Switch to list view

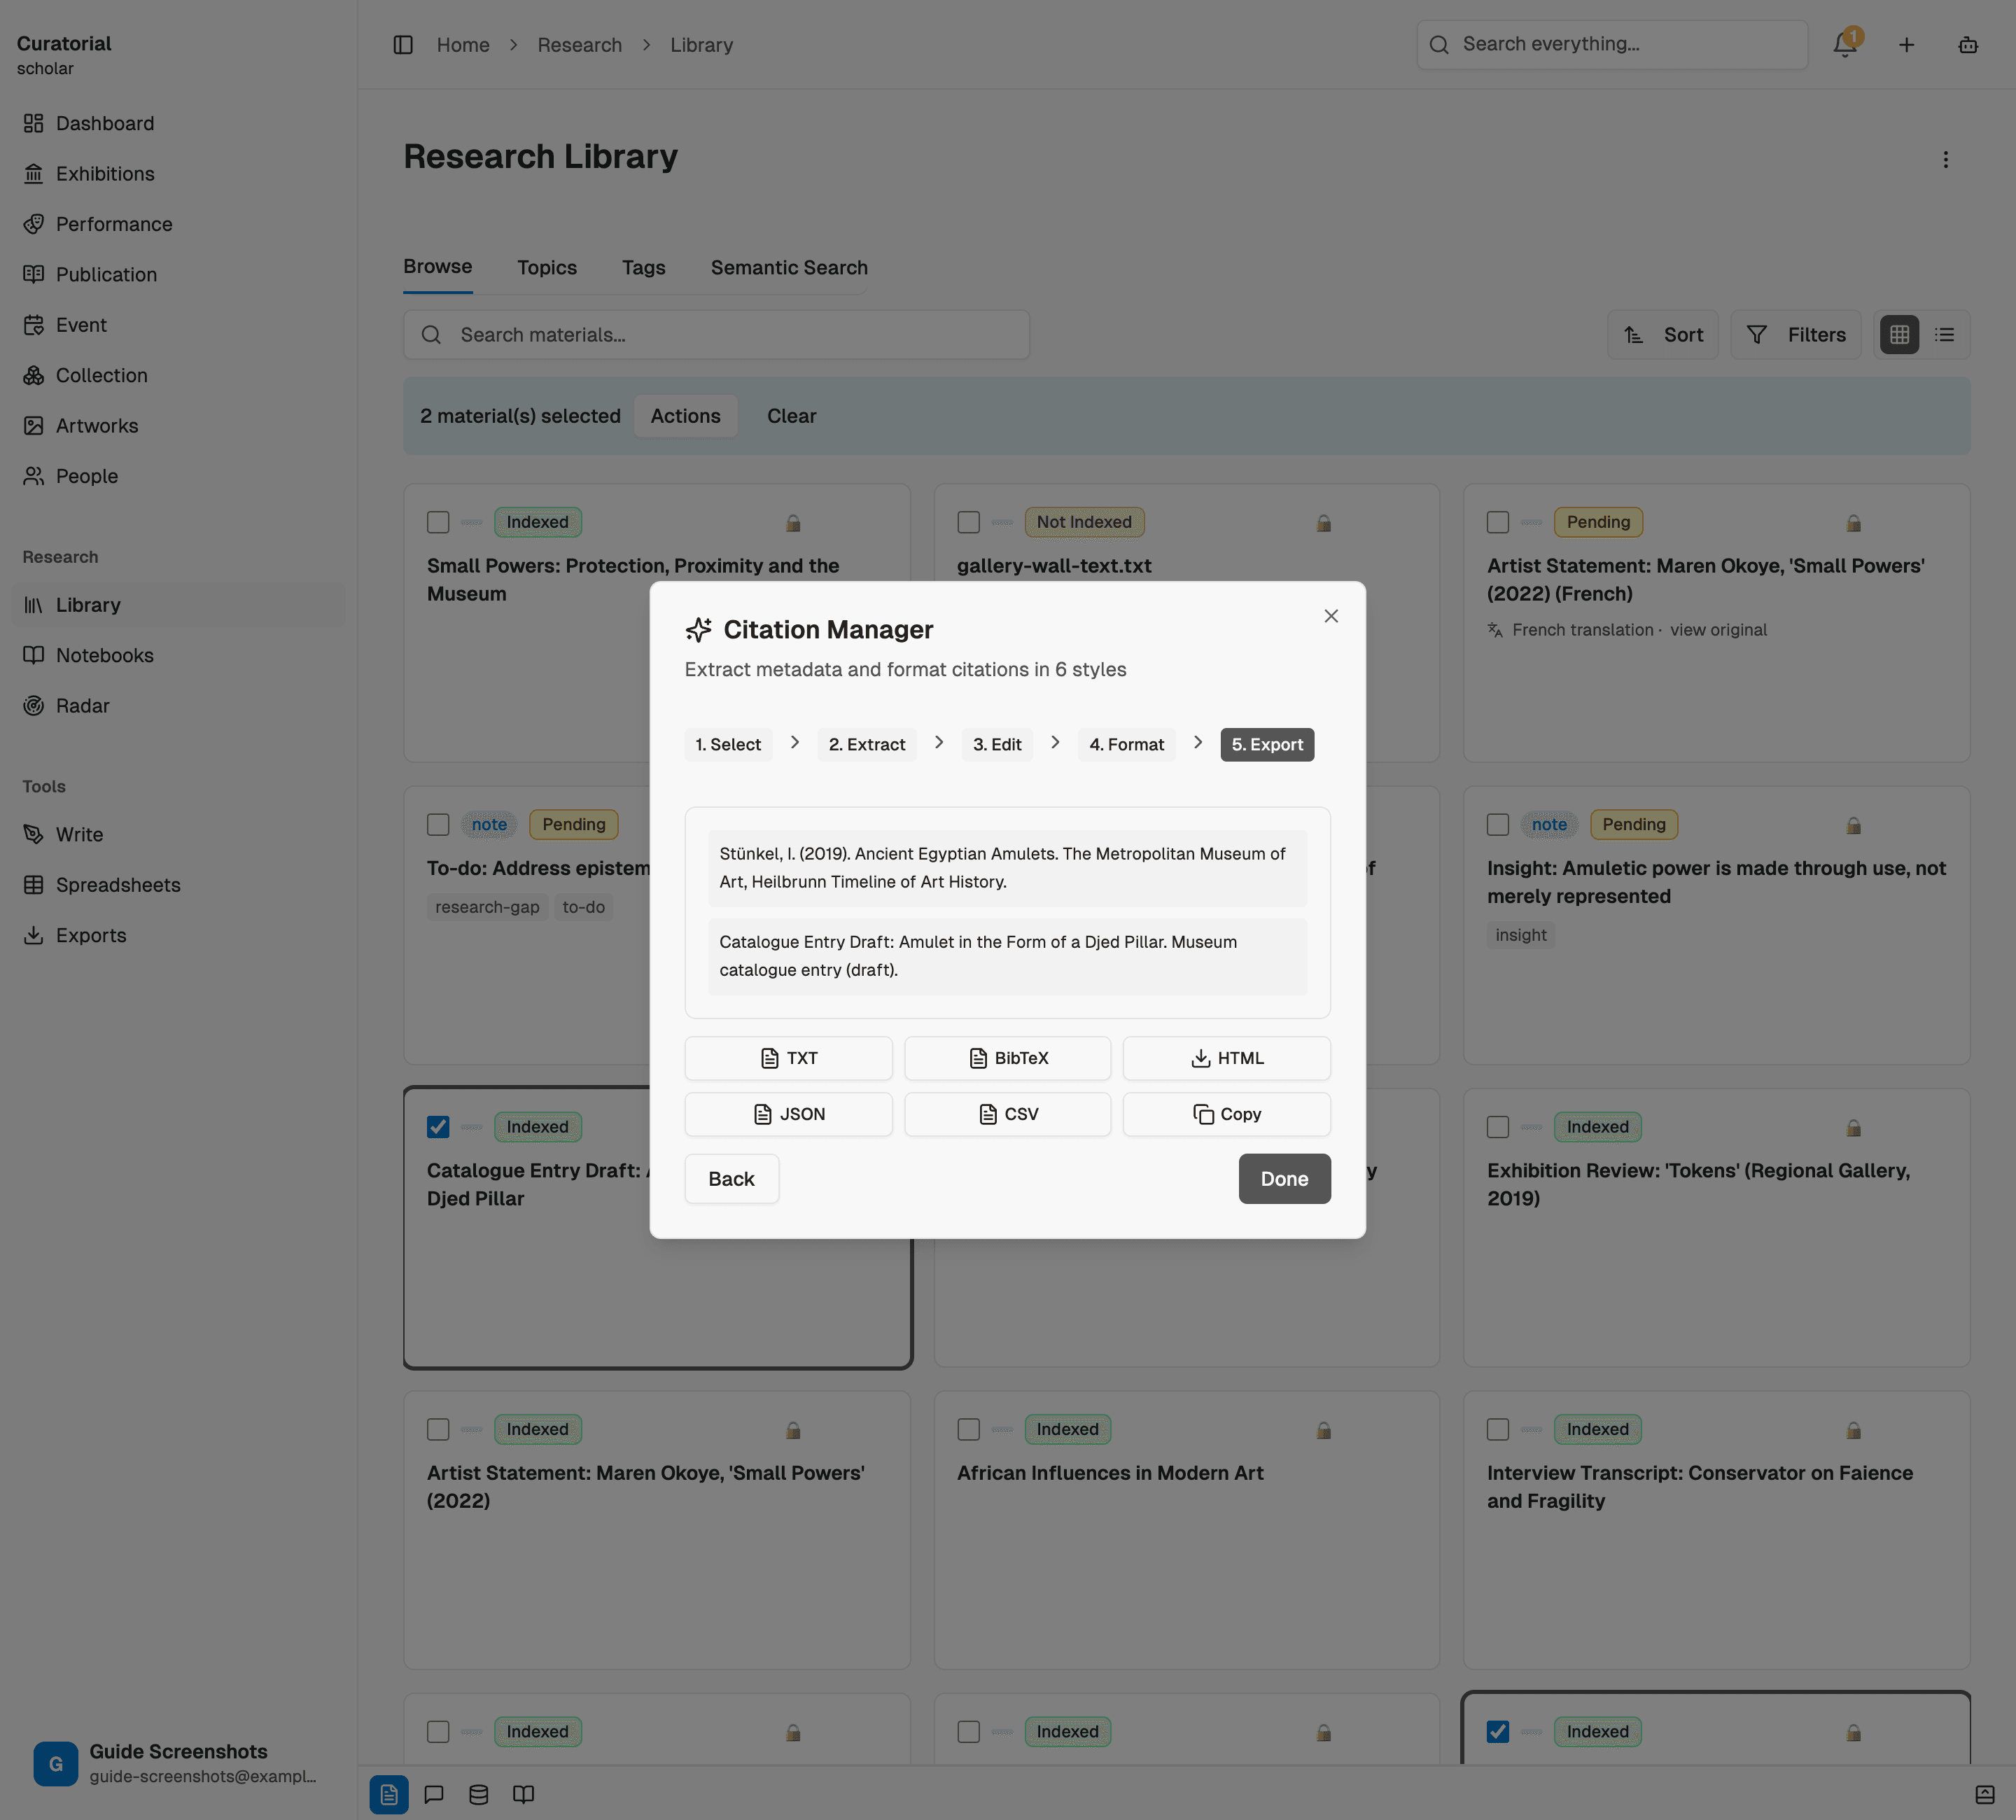(x=1944, y=335)
